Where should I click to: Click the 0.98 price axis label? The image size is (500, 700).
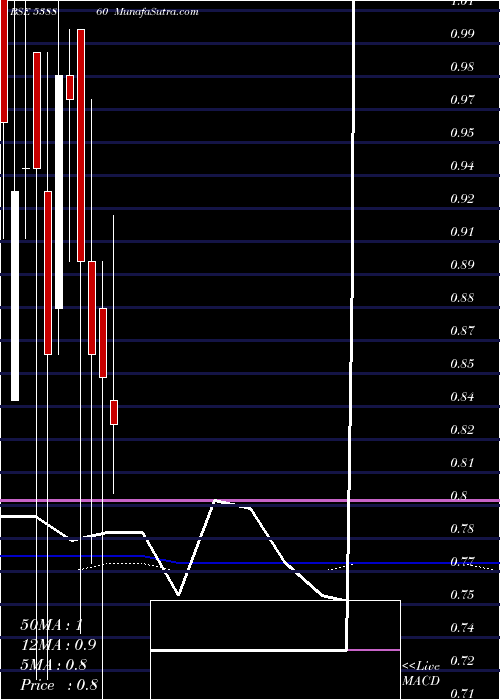[462, 67]
